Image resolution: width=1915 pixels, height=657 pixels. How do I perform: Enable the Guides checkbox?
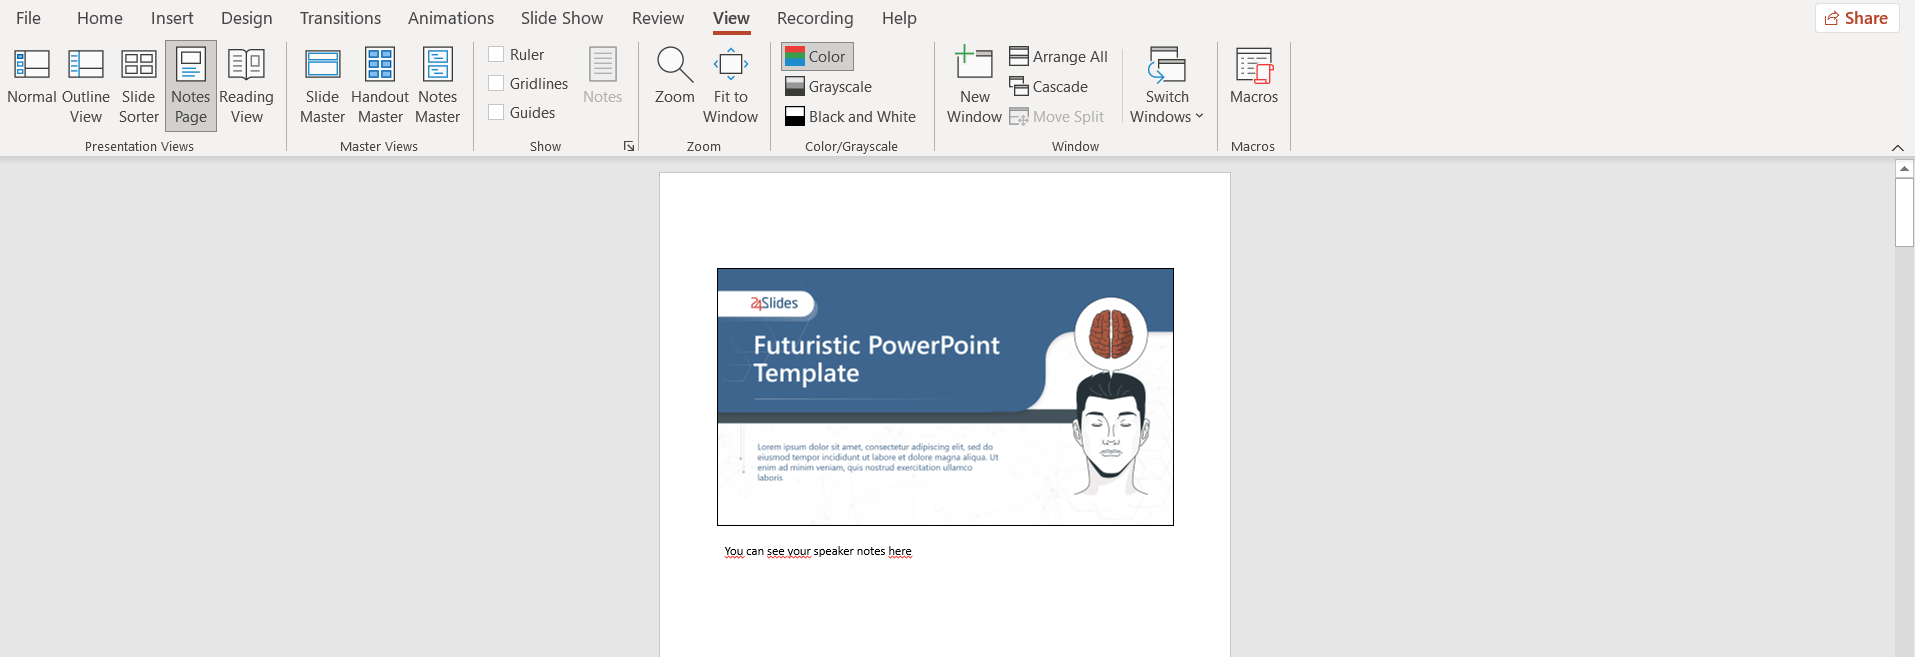click(x=496, y=112)
